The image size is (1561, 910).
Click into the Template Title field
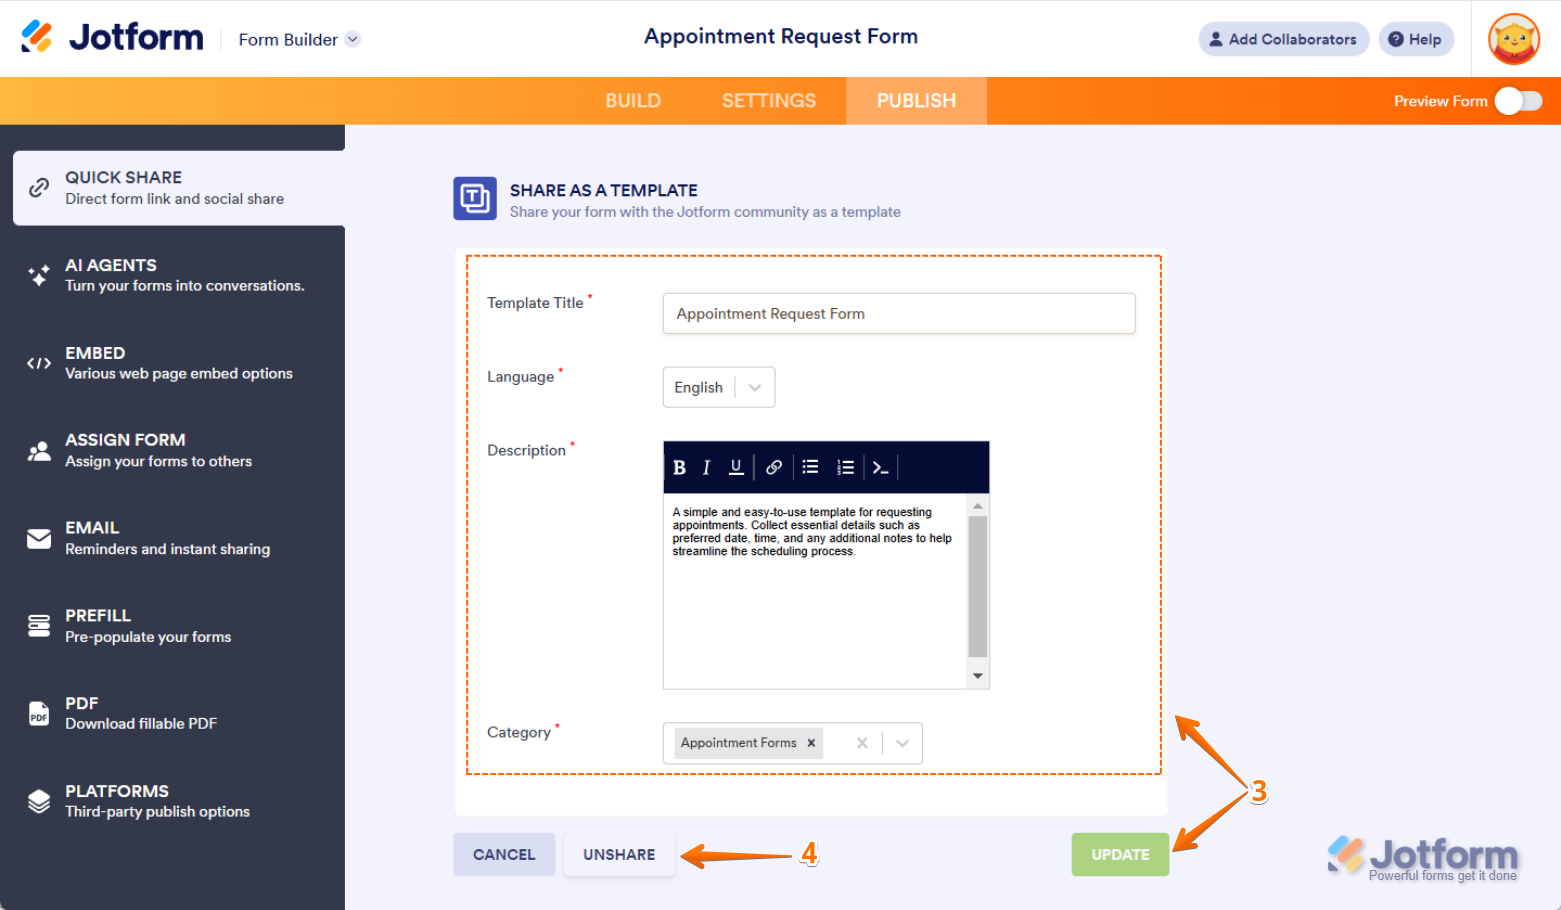tap(899, 313)
